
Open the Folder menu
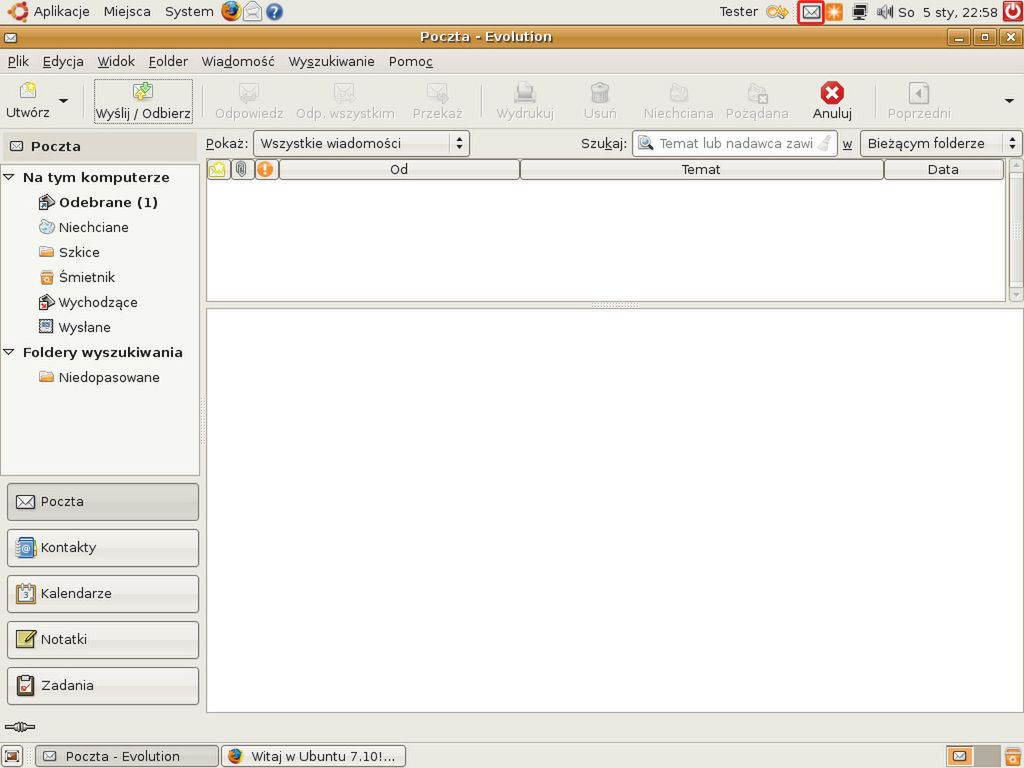[x=168, y=61]
